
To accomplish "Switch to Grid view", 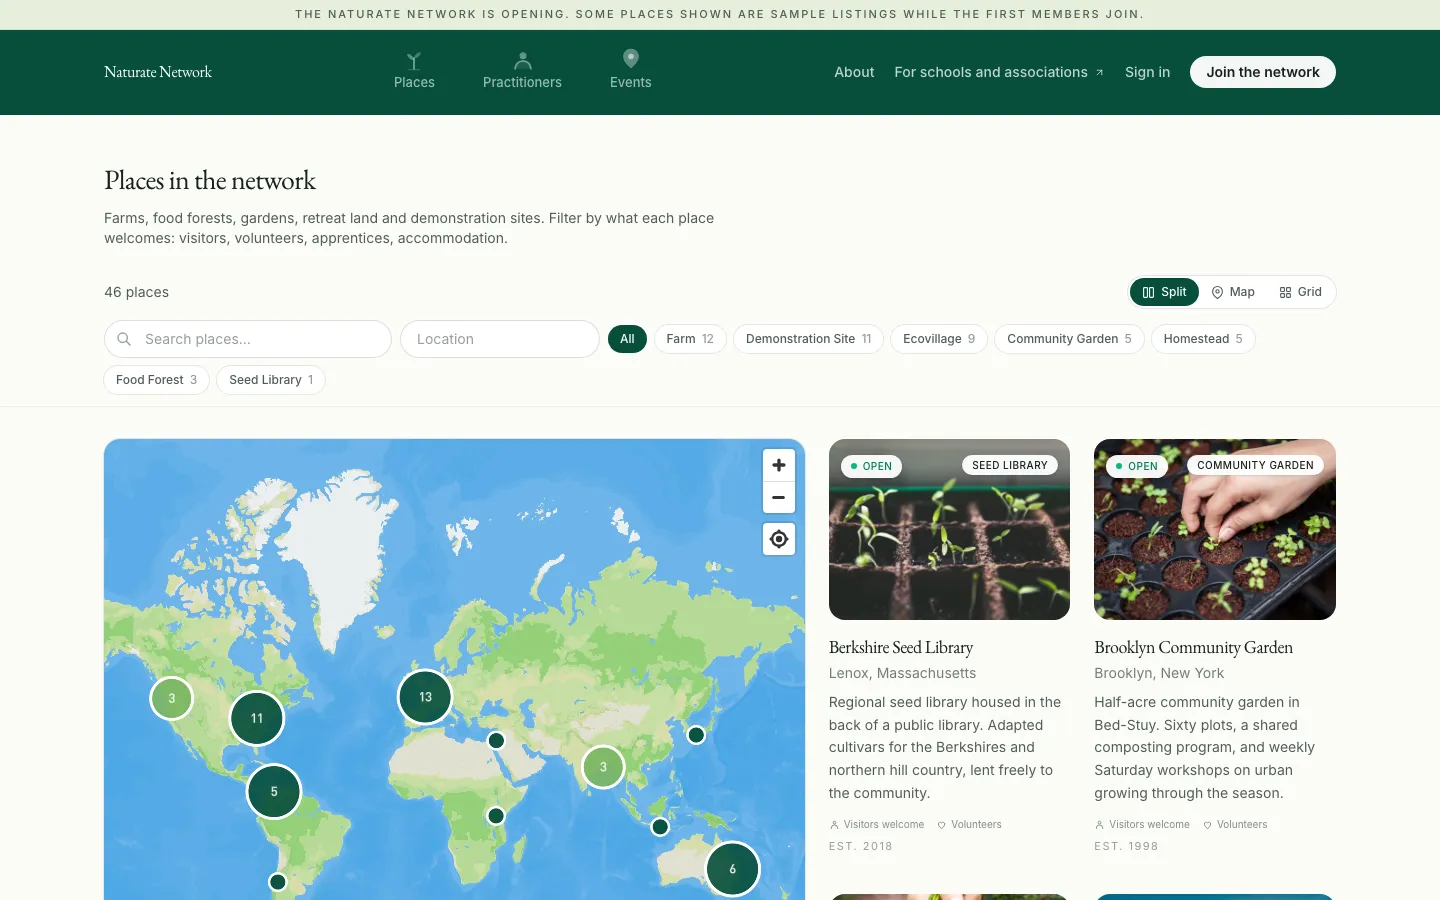I will pyautogui.click(x=1300, y=292).
